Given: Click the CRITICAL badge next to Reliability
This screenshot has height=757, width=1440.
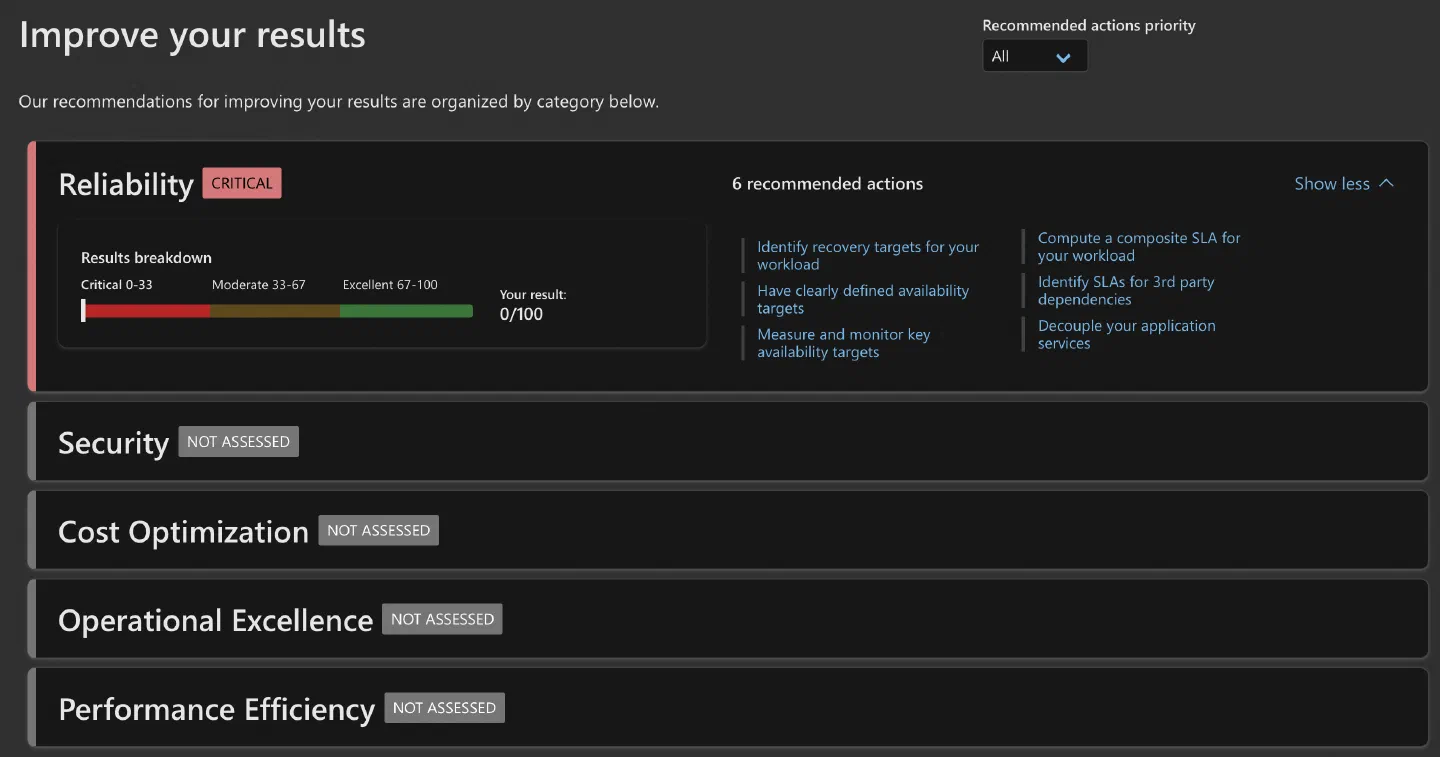Looking at the screenshot, I should coord(242,184).
